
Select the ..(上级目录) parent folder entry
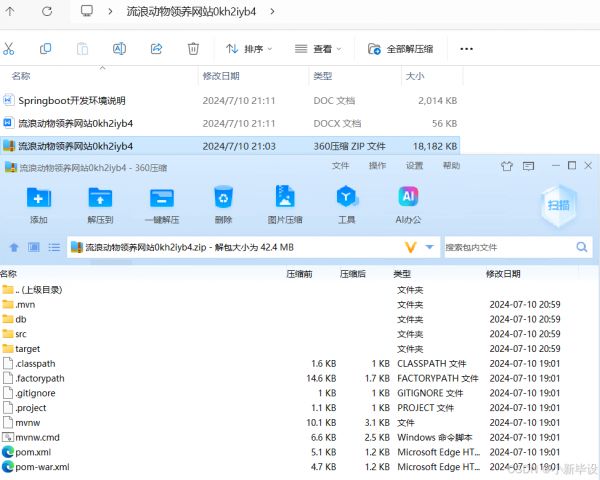33,290
